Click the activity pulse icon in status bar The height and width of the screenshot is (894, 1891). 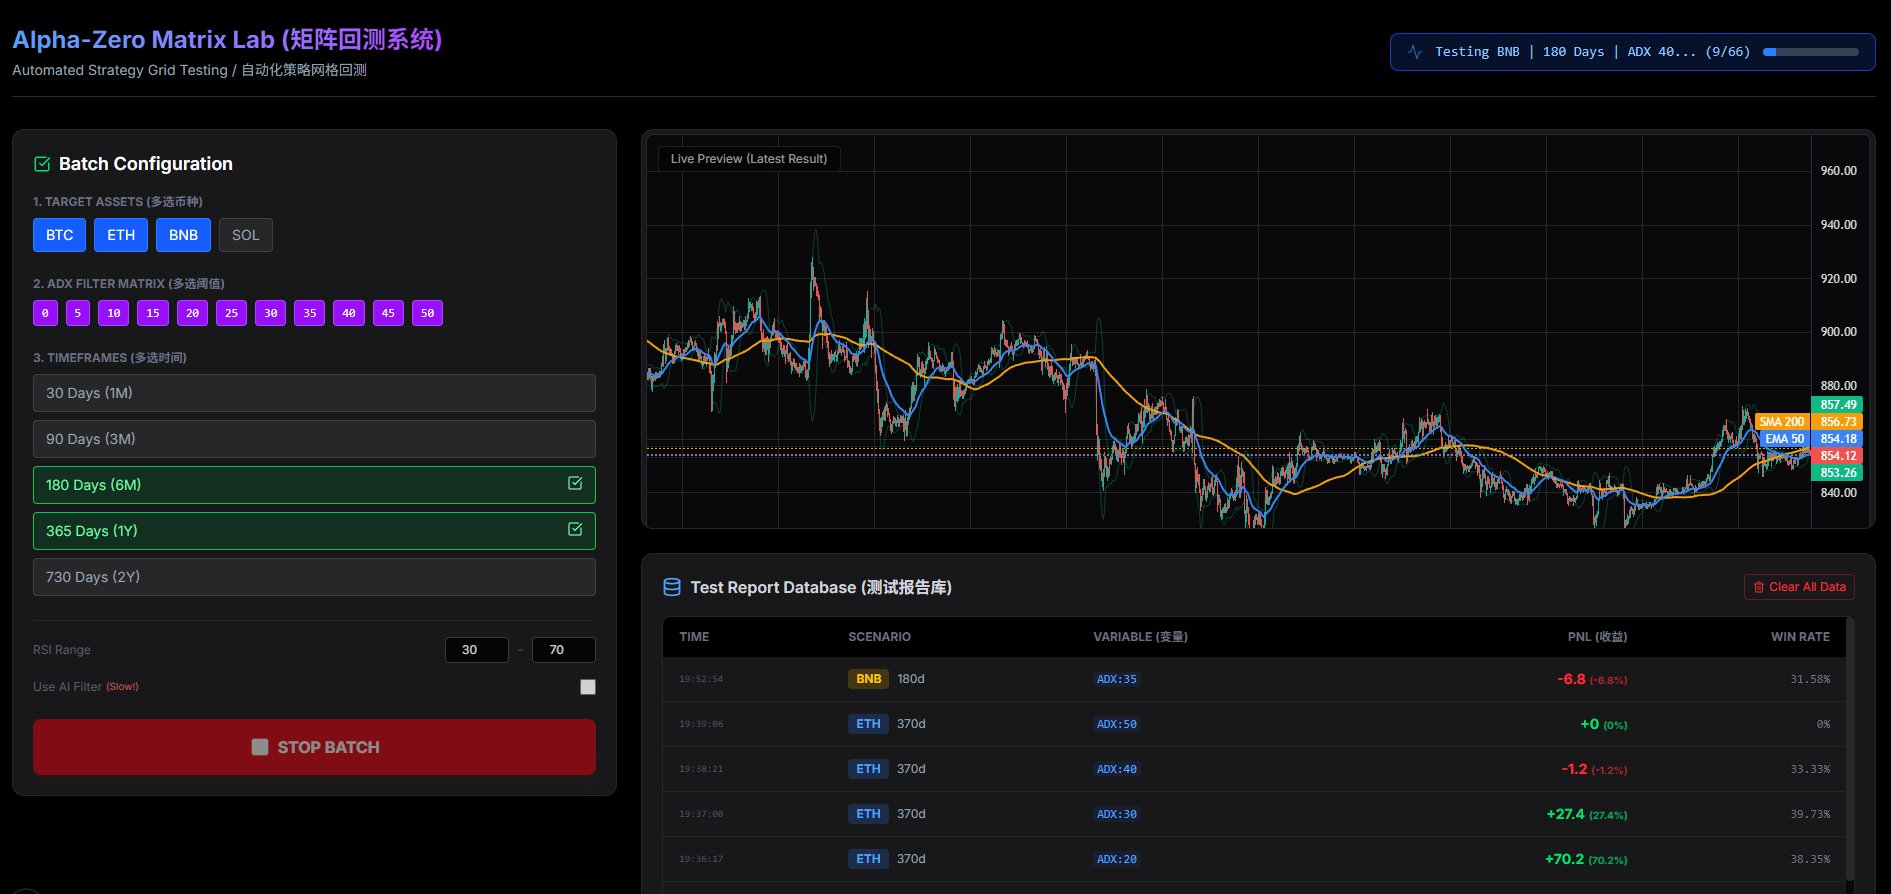[1415, 52]
